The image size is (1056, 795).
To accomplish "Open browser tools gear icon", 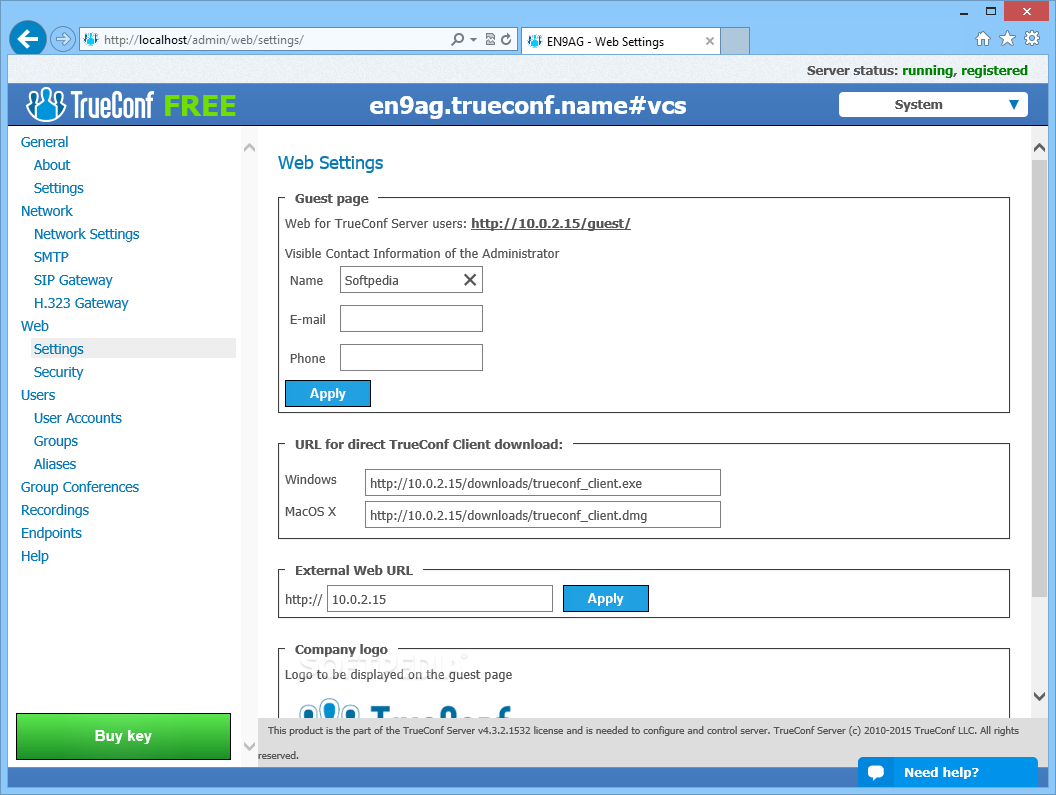I will pyautogui.click(x=1032, y=38).
